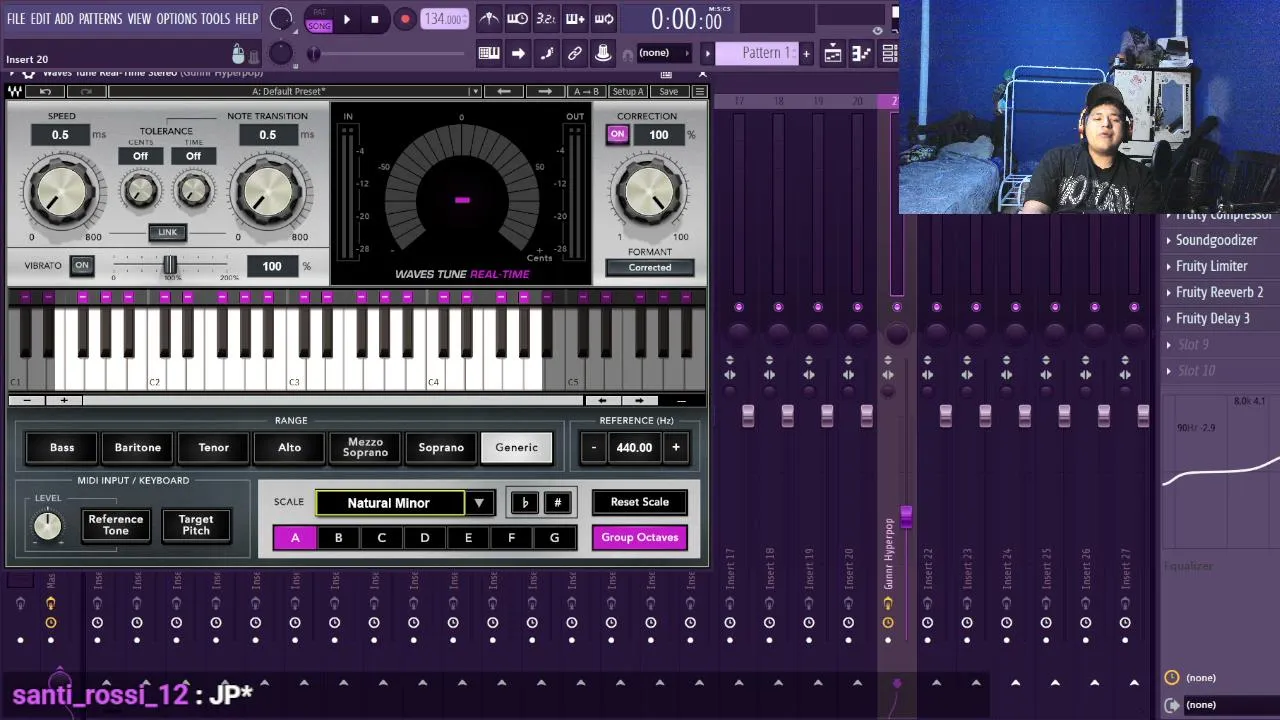
Task: Open the Options menu
Action: point(177,19)
